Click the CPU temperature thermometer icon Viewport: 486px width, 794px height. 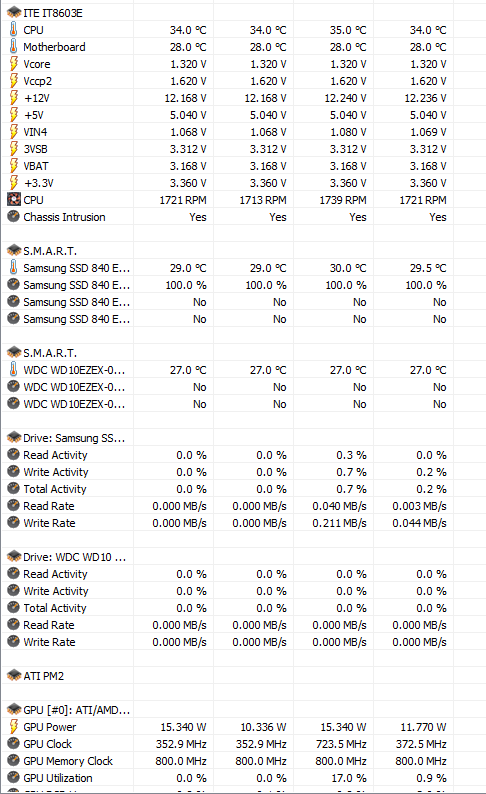14,30
